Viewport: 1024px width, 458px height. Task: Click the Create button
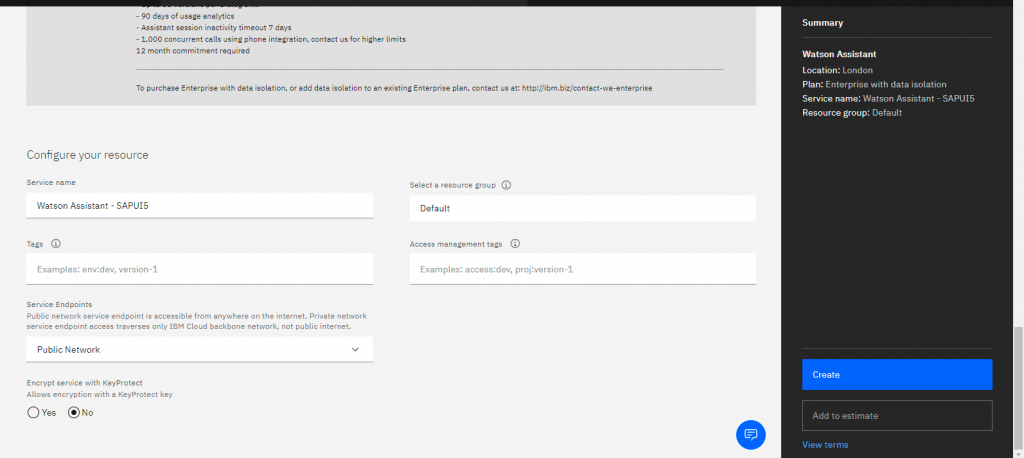tap(897, 374)
